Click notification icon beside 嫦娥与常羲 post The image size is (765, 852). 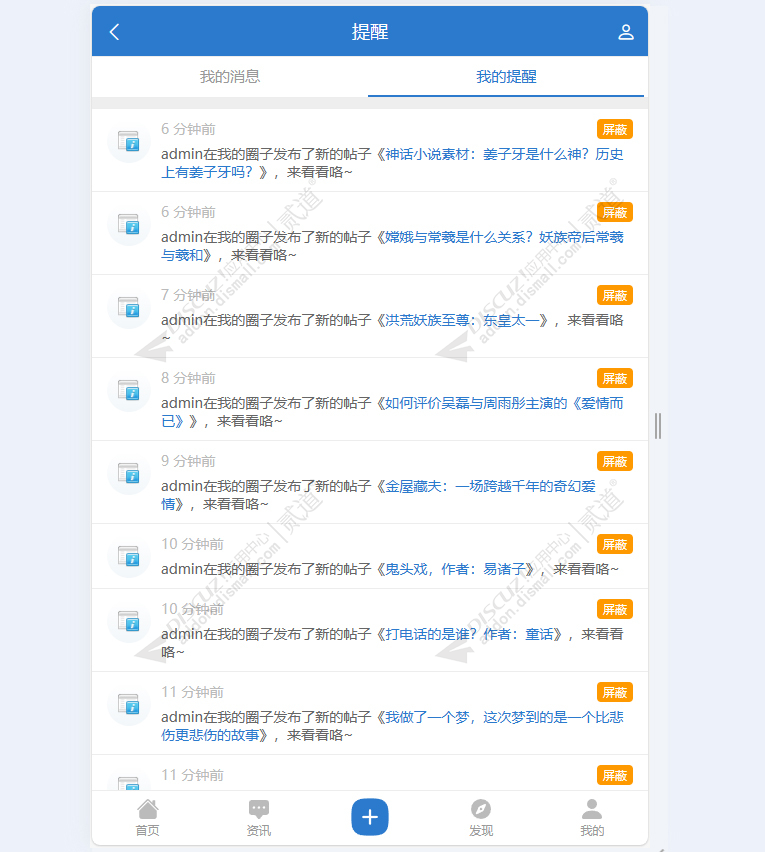(129, 224)
